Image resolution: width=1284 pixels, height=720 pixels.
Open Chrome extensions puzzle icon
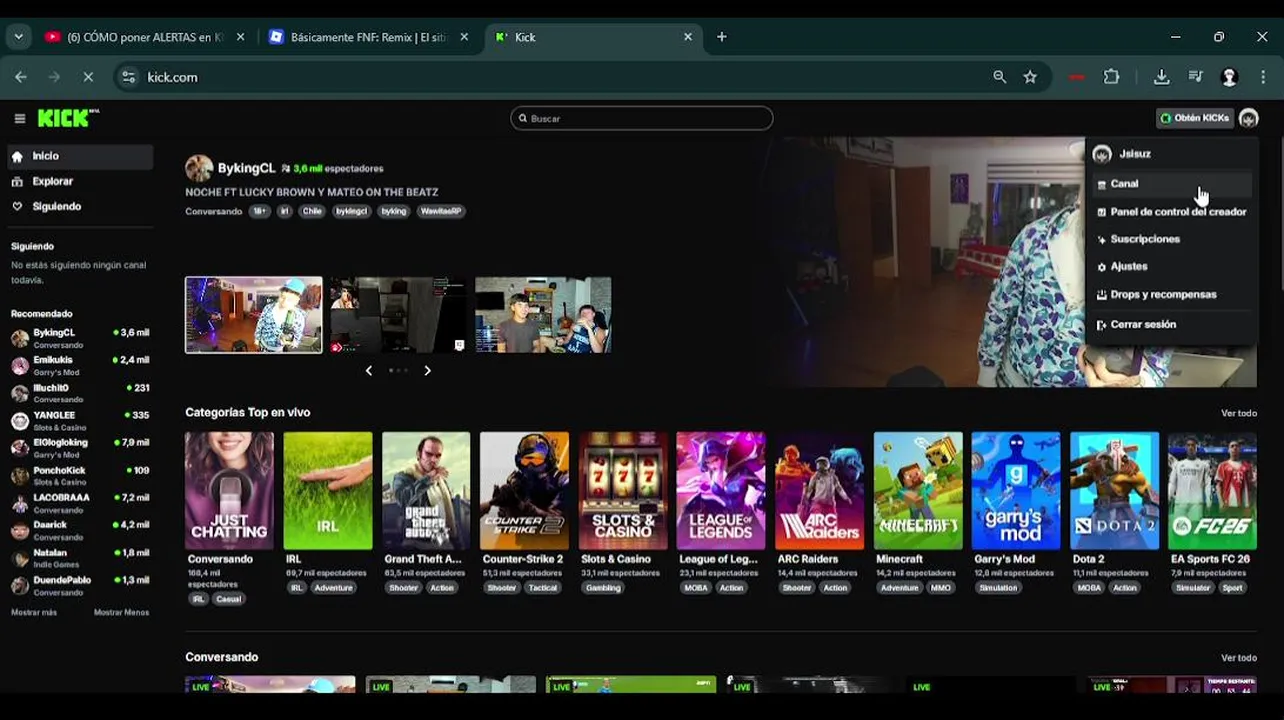(x=1111, y=77)
